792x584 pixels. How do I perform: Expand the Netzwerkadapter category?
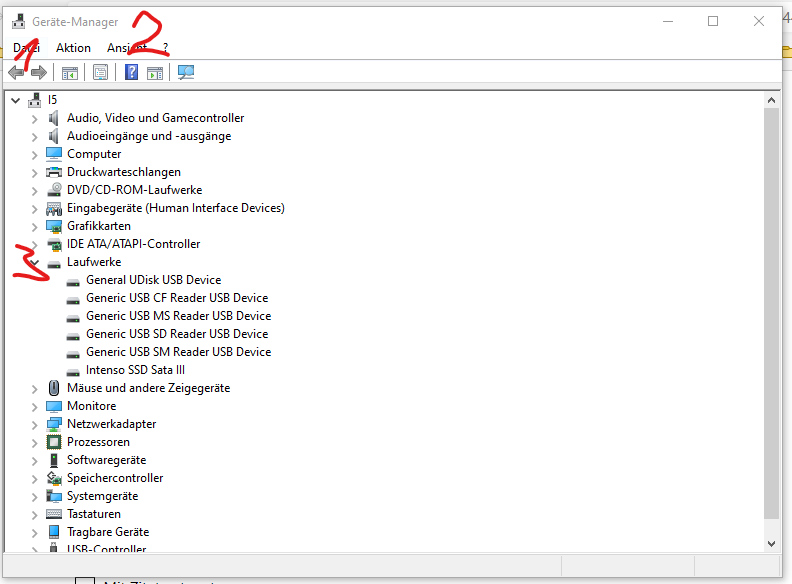(x=34, y=425)
